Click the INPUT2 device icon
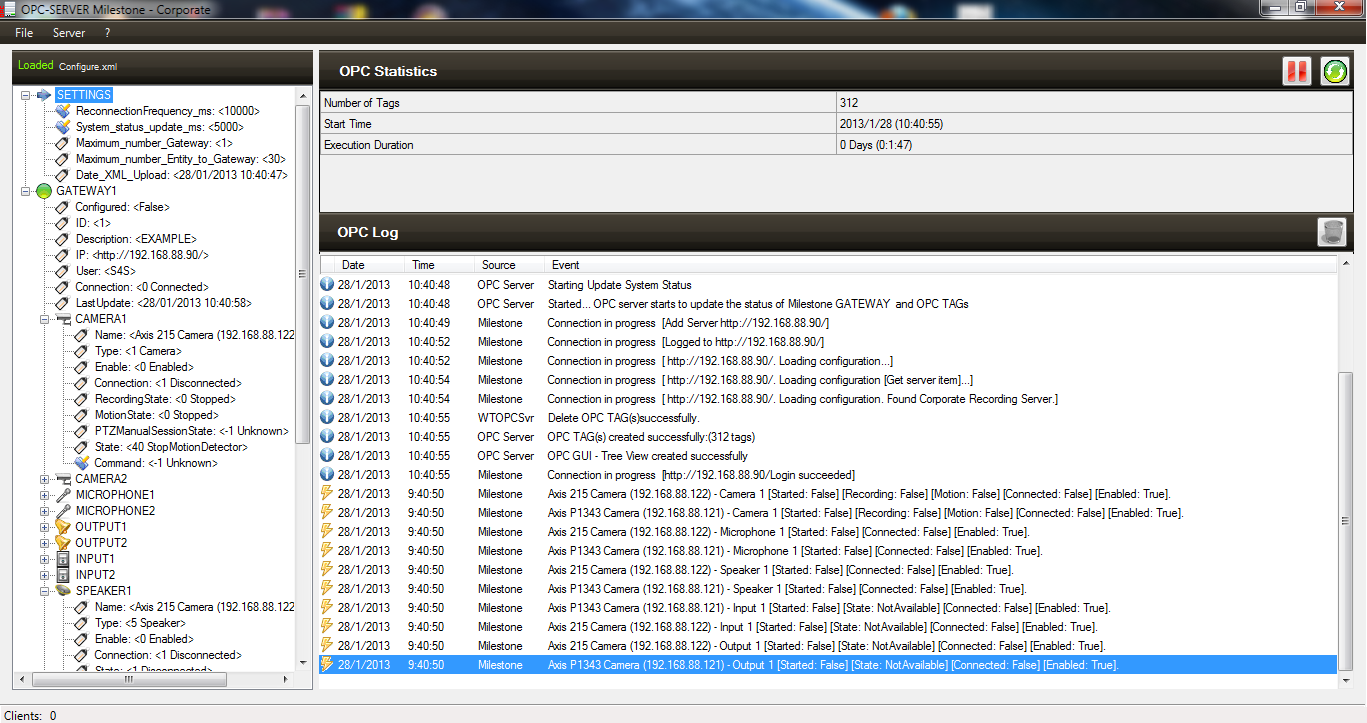Image resolution: width=1367 pixels, height=723 pixels. pyautogui.click(x=63, y=575)
